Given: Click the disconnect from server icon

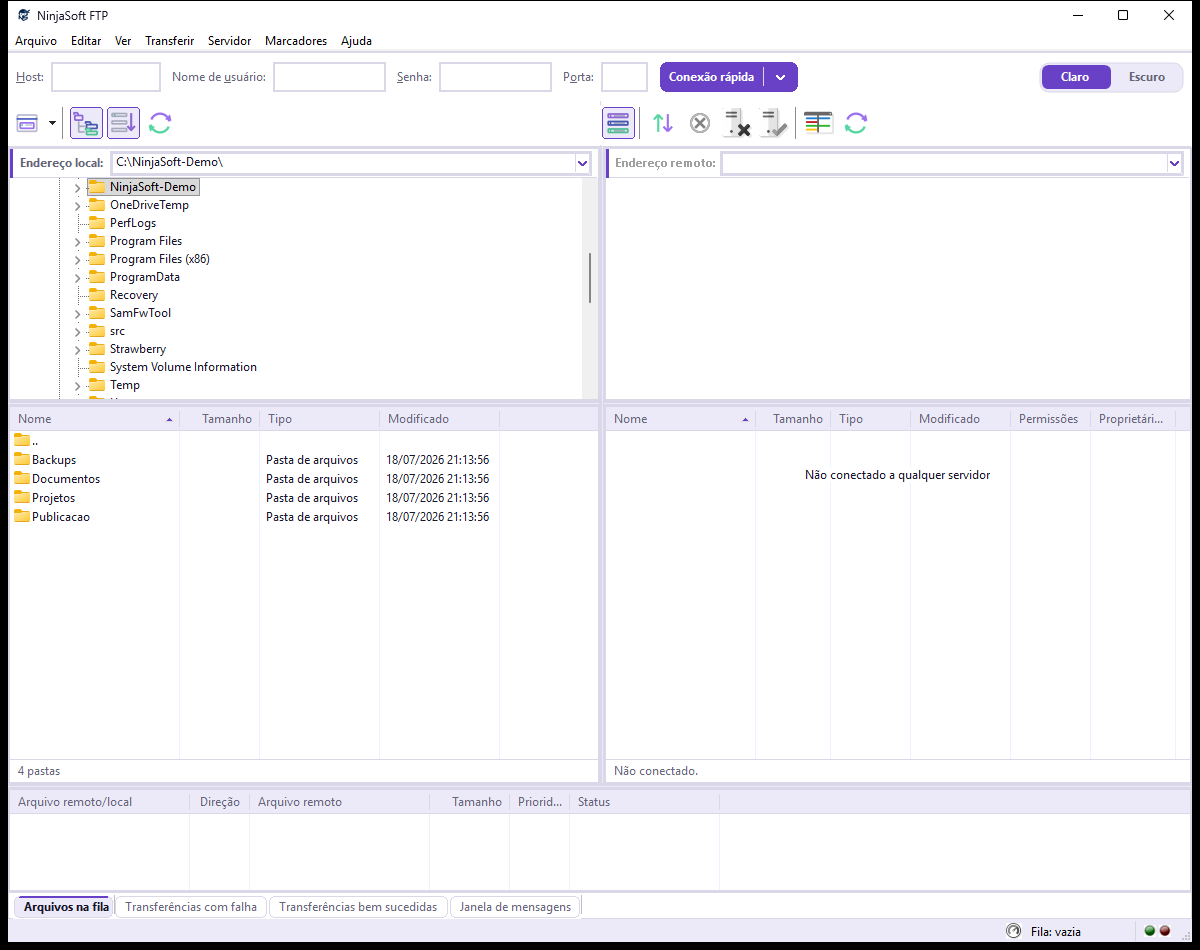Looking at the screenshot, I should click(737, 123).
